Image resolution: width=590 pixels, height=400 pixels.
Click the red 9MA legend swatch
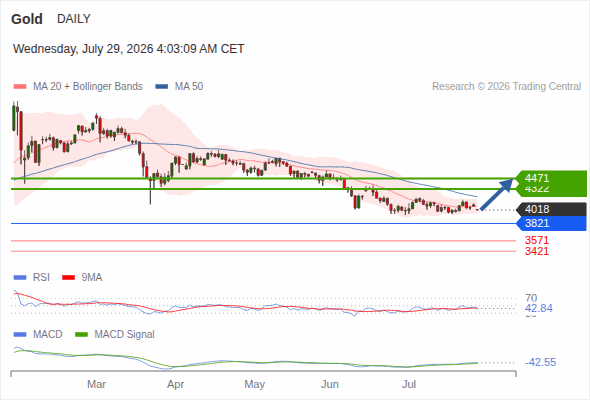(68, 278)
